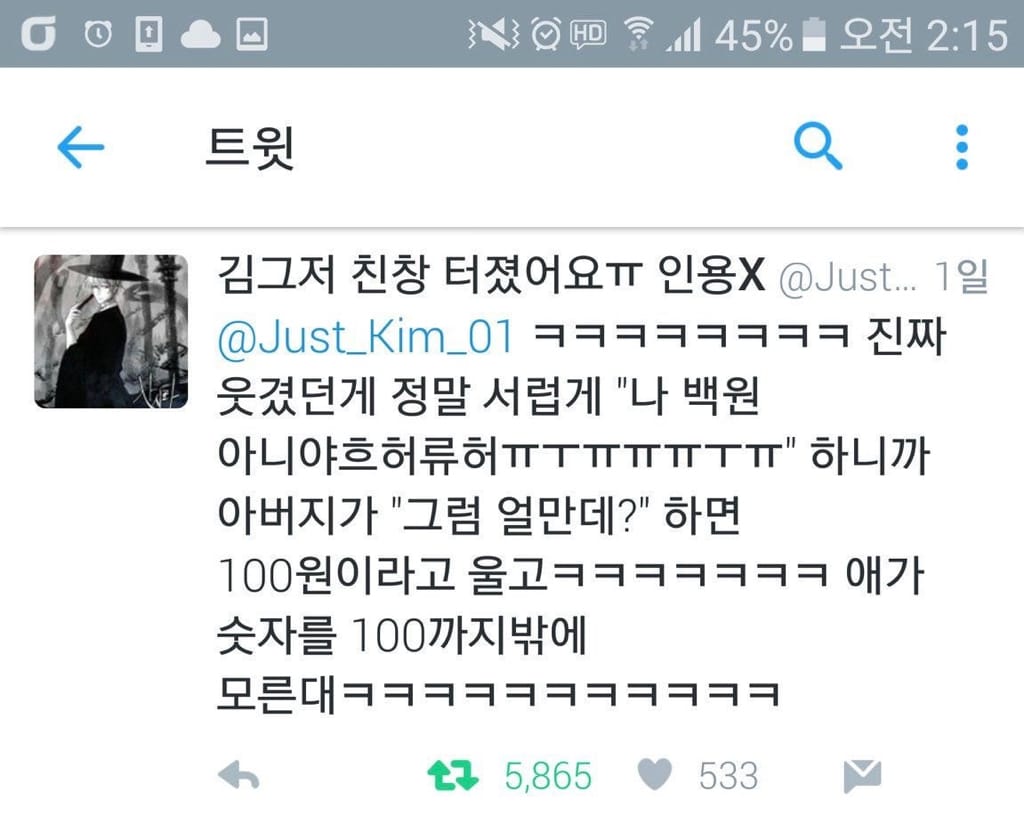Viewport: 1024px width, 816px height.
Task: Tap the truncated @Just... handle text
Action: click(x=848, y=277)
